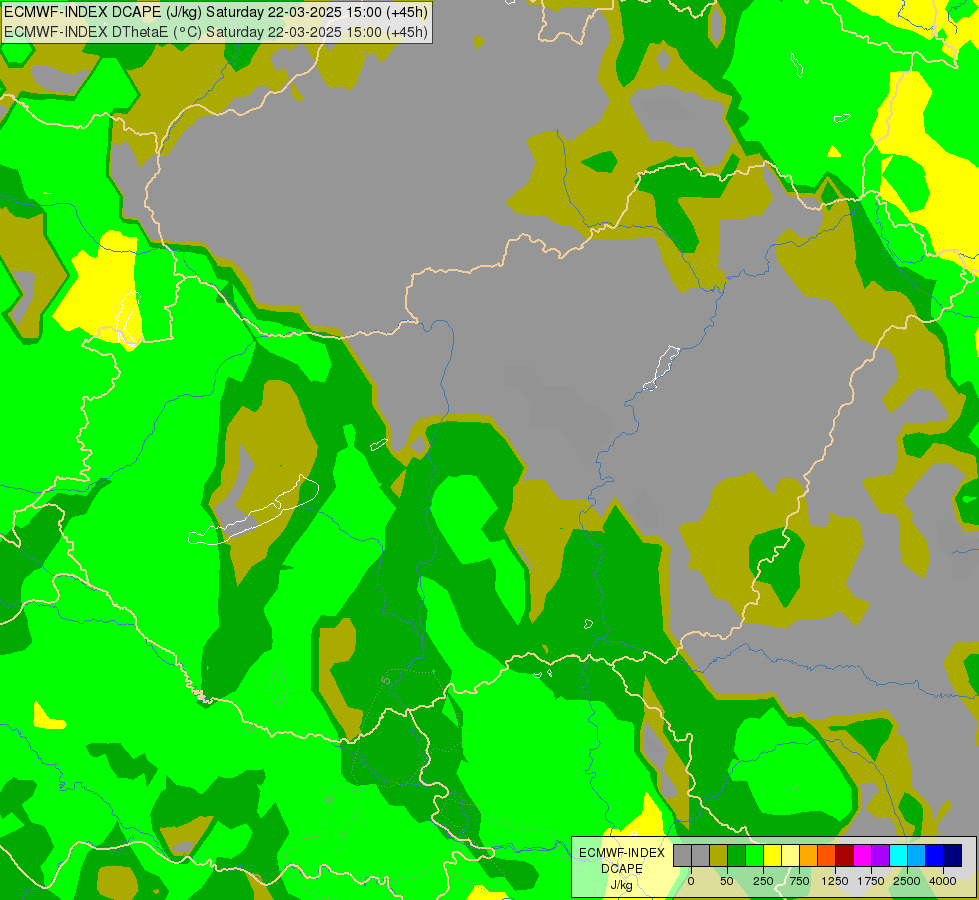979x900 pixels.
Task: Click the legend label 250
Action: coord(763,881)
